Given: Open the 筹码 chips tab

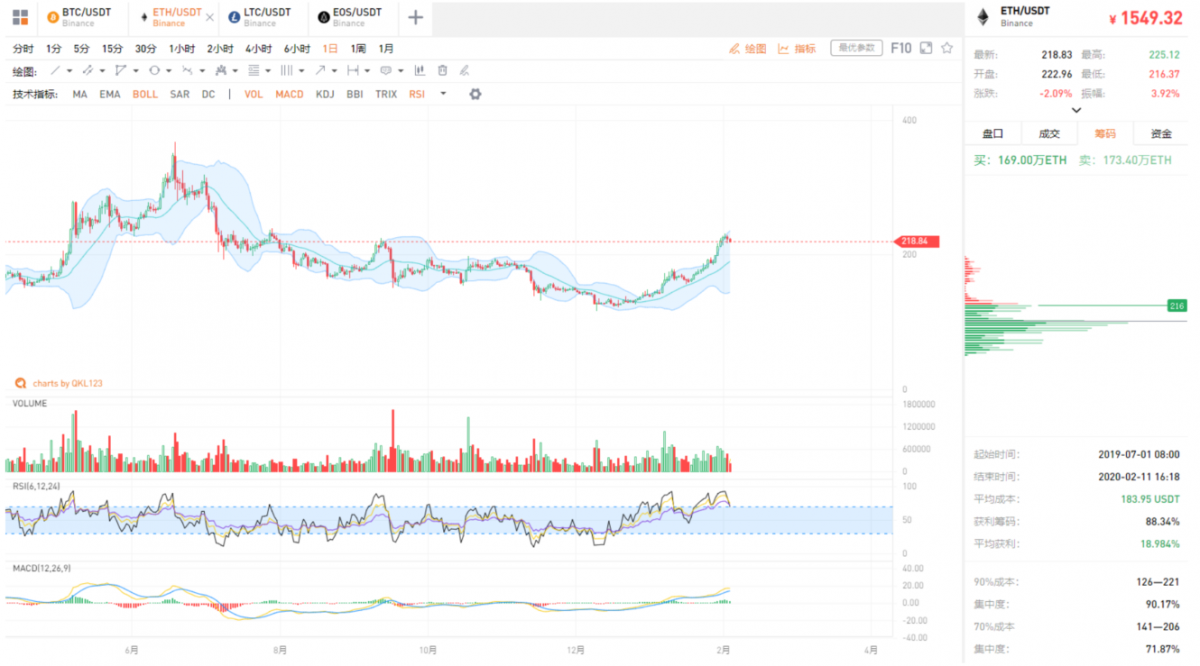Looking at the screenshot, I should (1105, 133).
